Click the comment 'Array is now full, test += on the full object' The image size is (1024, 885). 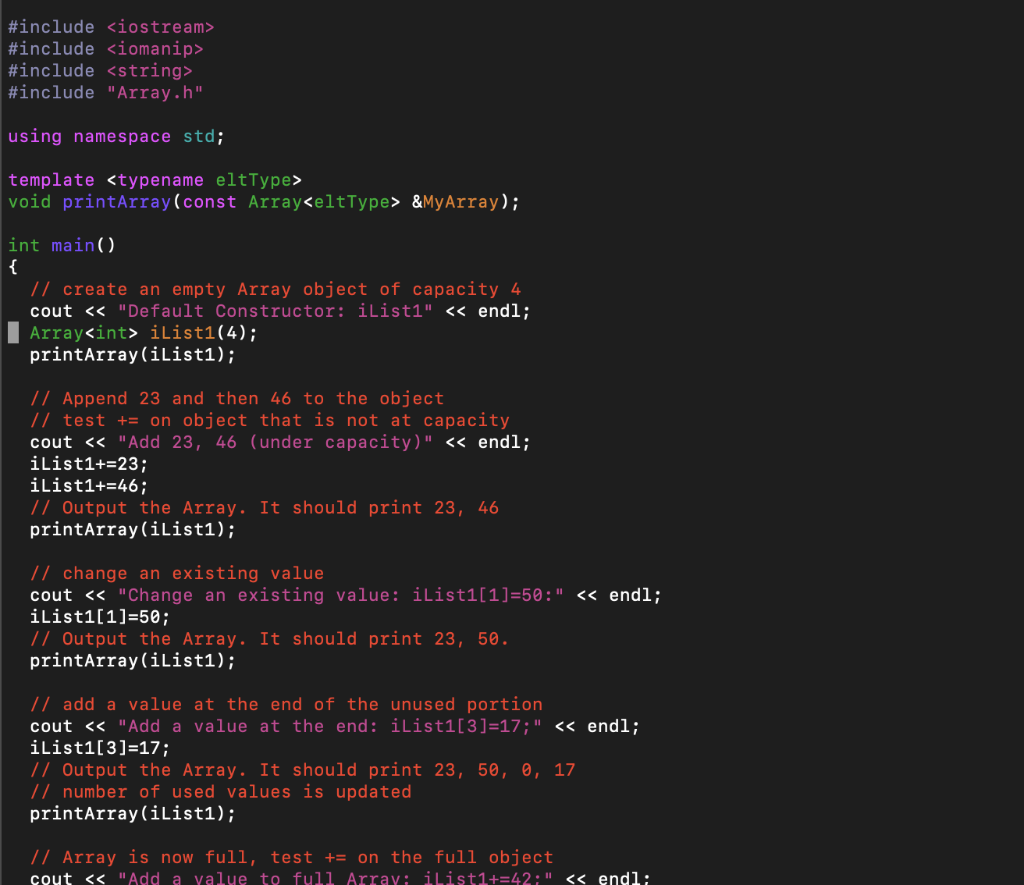click(x=292, y=858)
